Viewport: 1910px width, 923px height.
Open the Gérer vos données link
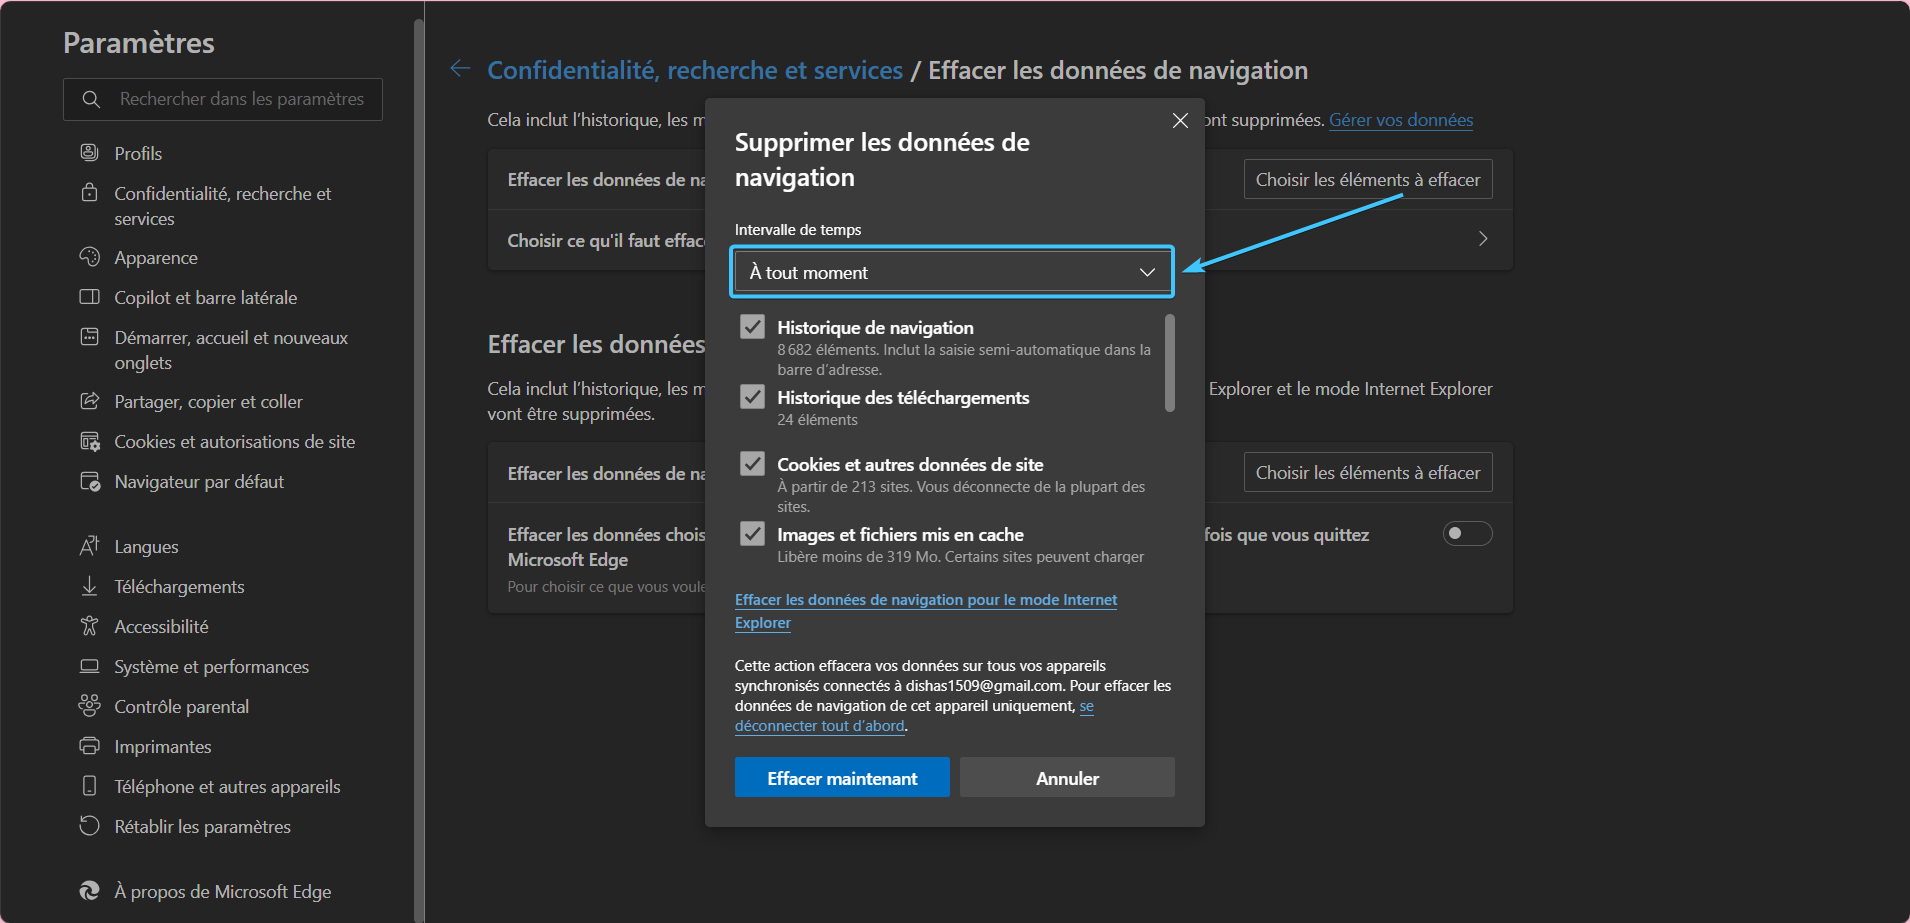(x=1400, y=120)
